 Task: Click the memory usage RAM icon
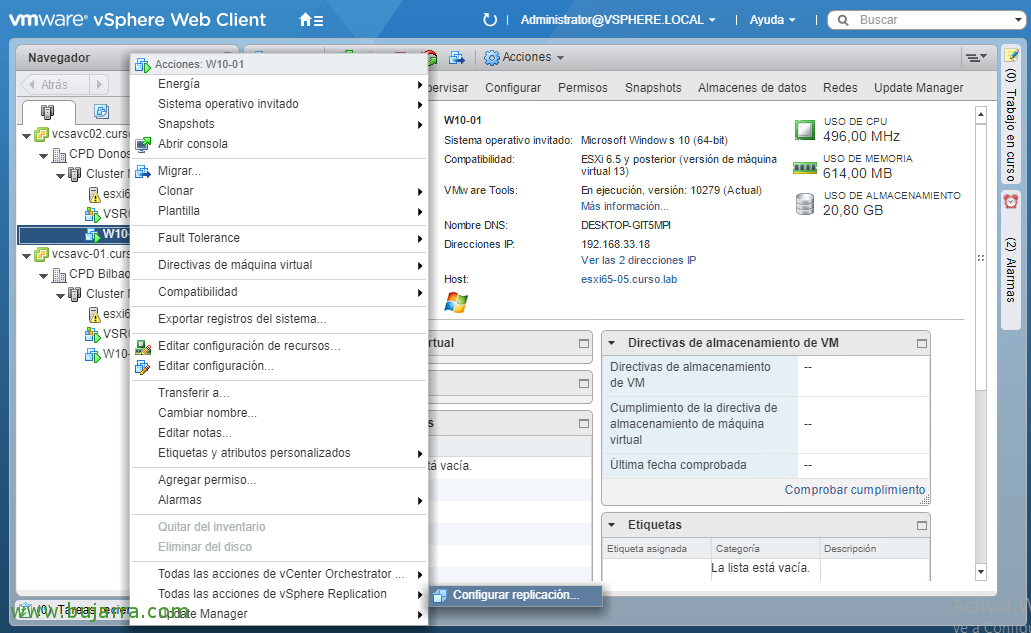click(x=805, y=168)
